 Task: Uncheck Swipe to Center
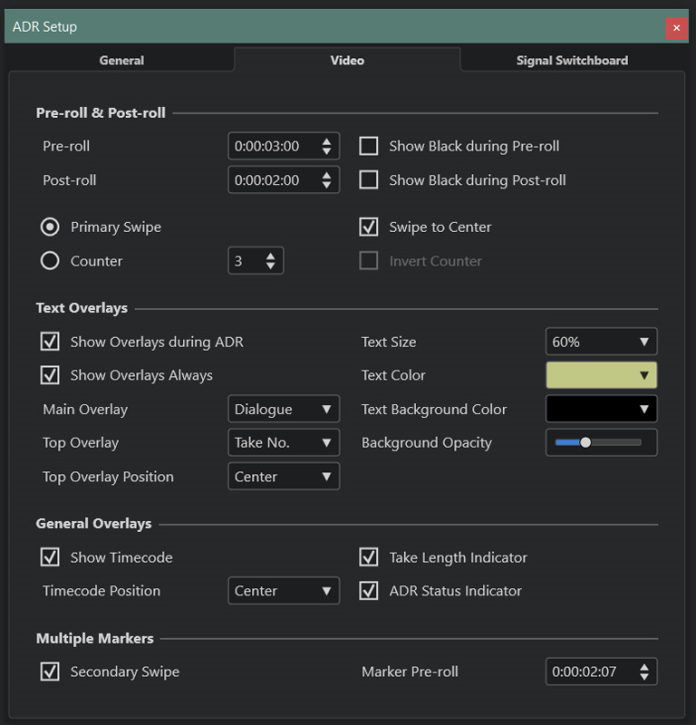pyautogui.click(x=369, y=227)
